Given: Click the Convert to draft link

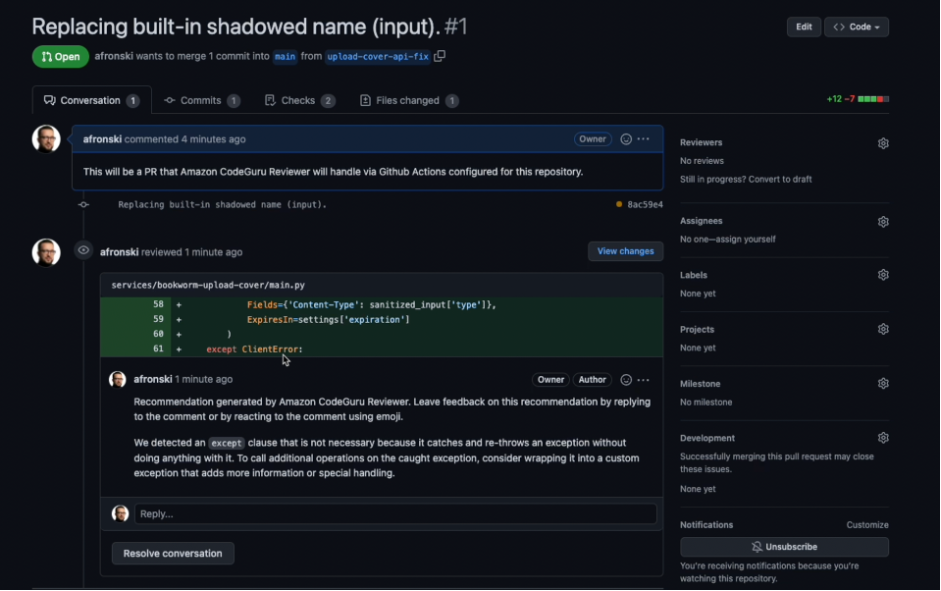Looking at the screenshot, I should [782, 179].
